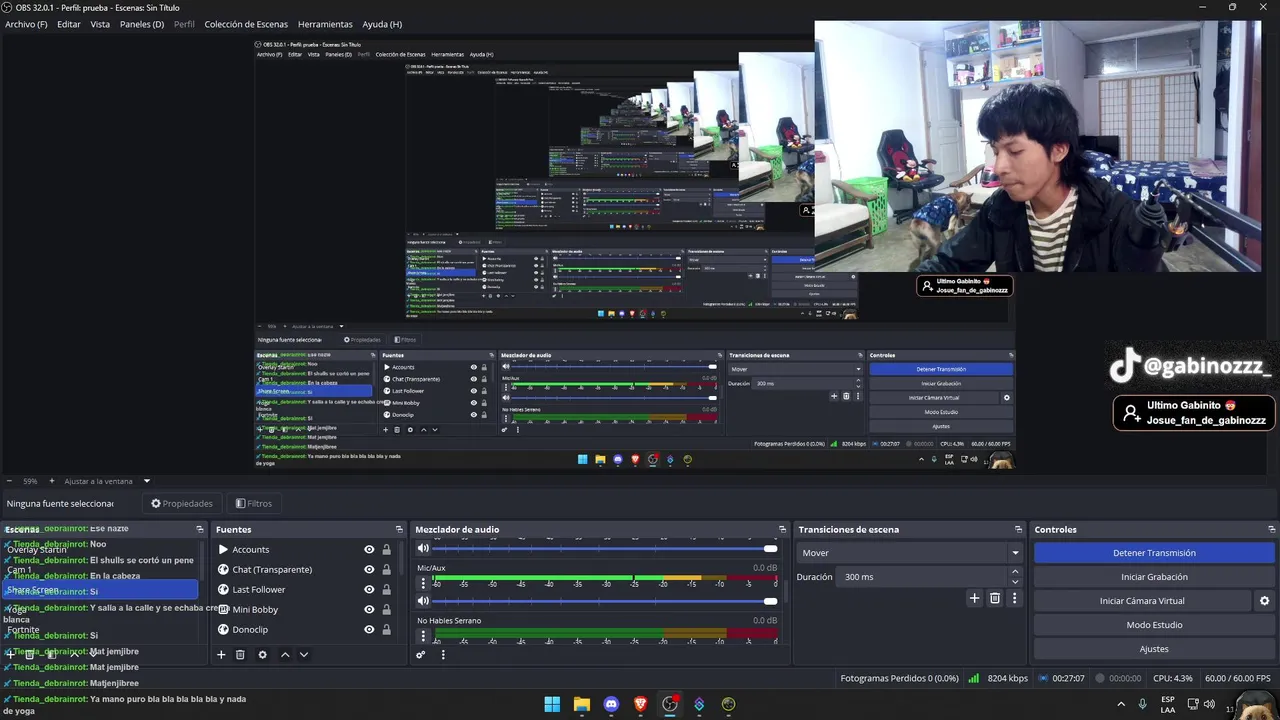The width and height of the screenshot is (1280, 720).
Task: Undock the Escenas panel
Action: coord(200,529)
